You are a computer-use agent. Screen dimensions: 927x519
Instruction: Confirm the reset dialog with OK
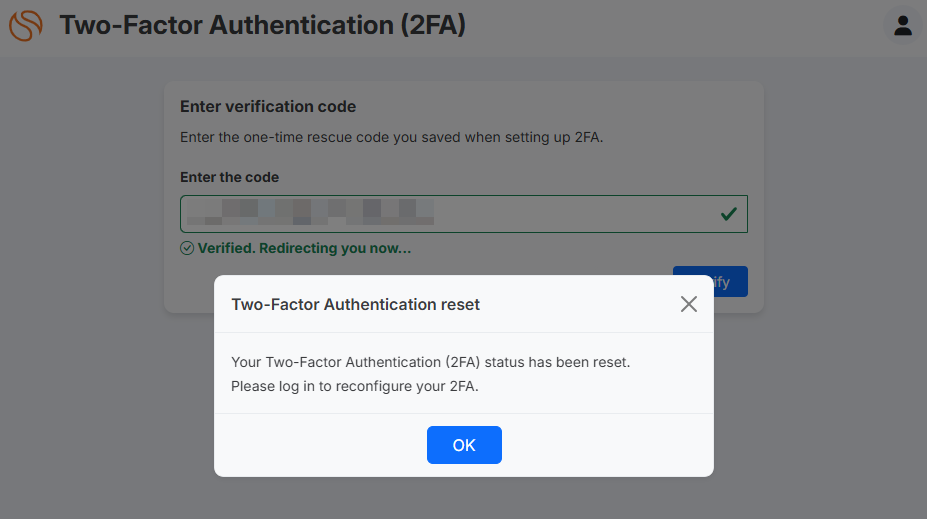pos(464,445)
